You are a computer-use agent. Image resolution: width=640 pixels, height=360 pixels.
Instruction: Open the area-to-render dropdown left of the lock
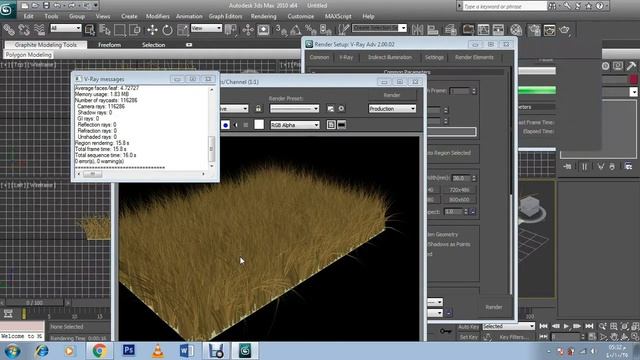click(x=234, y=109)
